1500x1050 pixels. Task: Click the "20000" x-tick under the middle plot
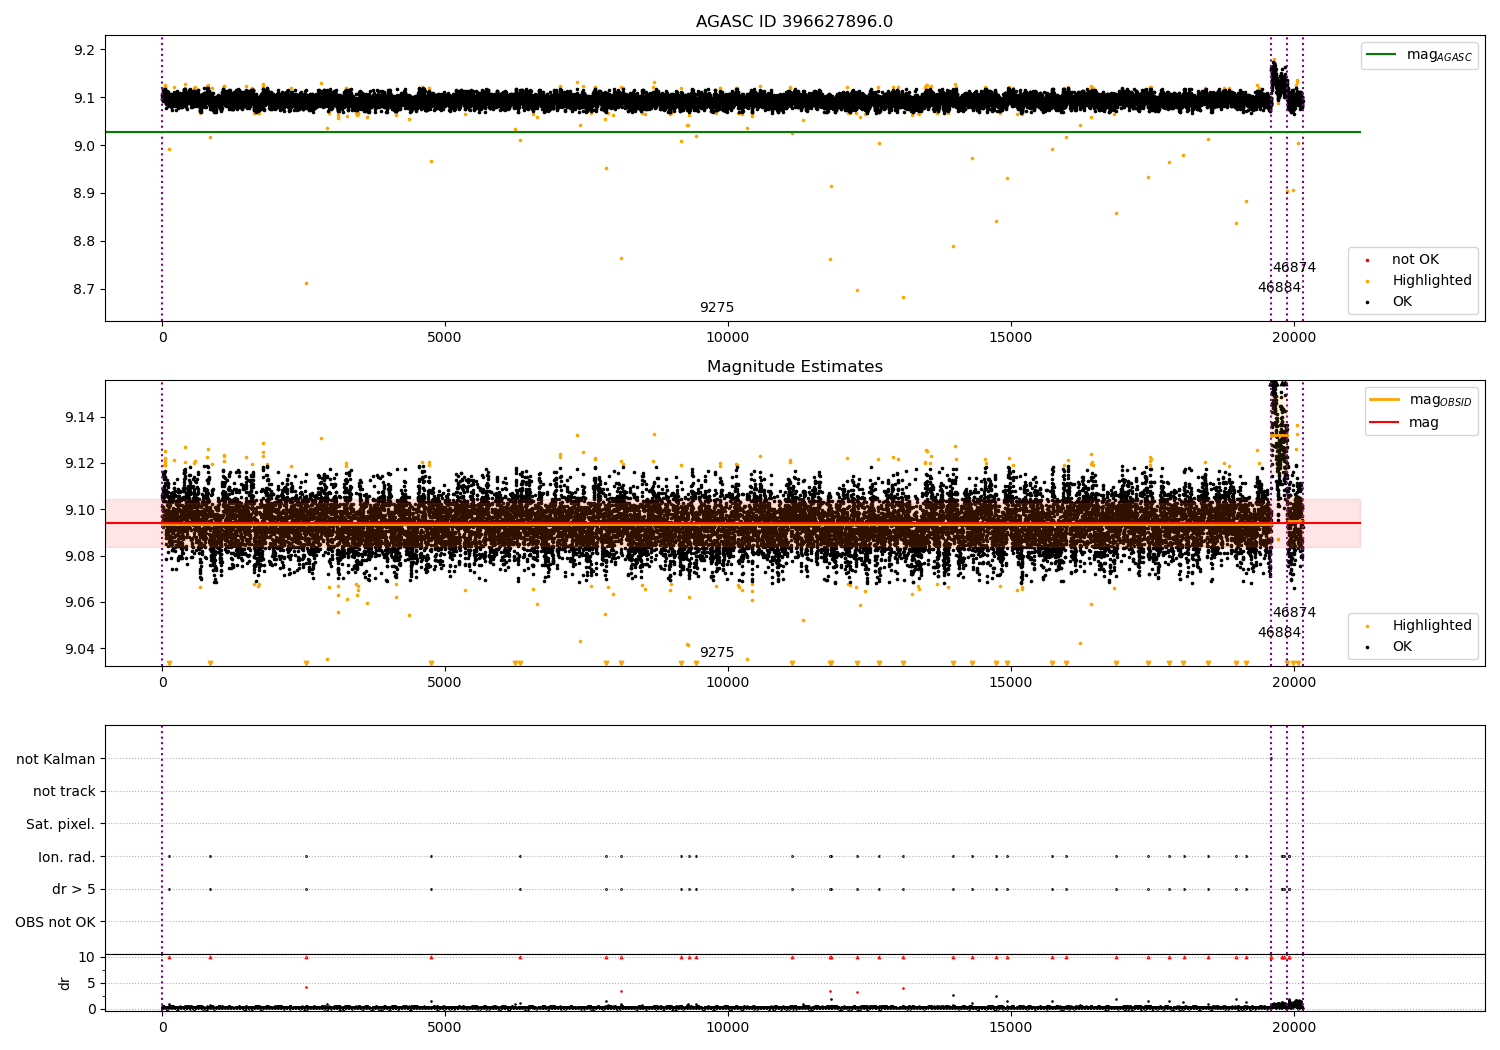click(1294, 683)
